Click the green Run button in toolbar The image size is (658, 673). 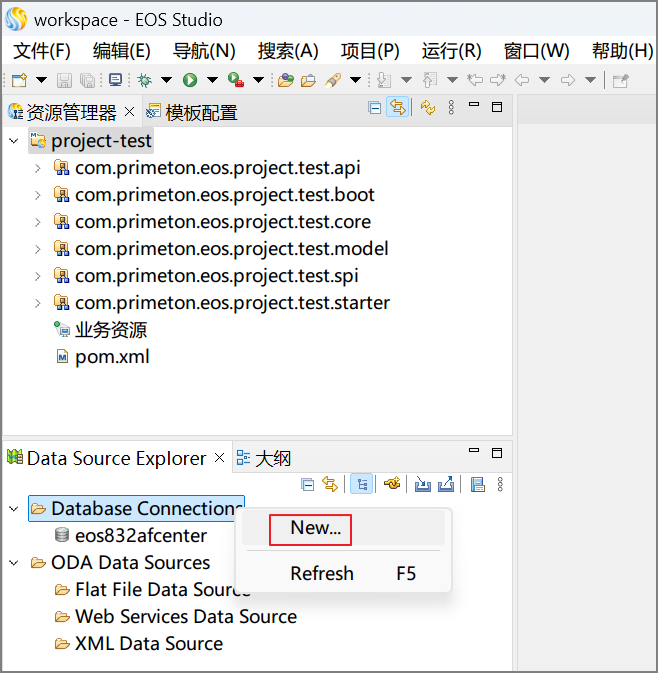189,80
